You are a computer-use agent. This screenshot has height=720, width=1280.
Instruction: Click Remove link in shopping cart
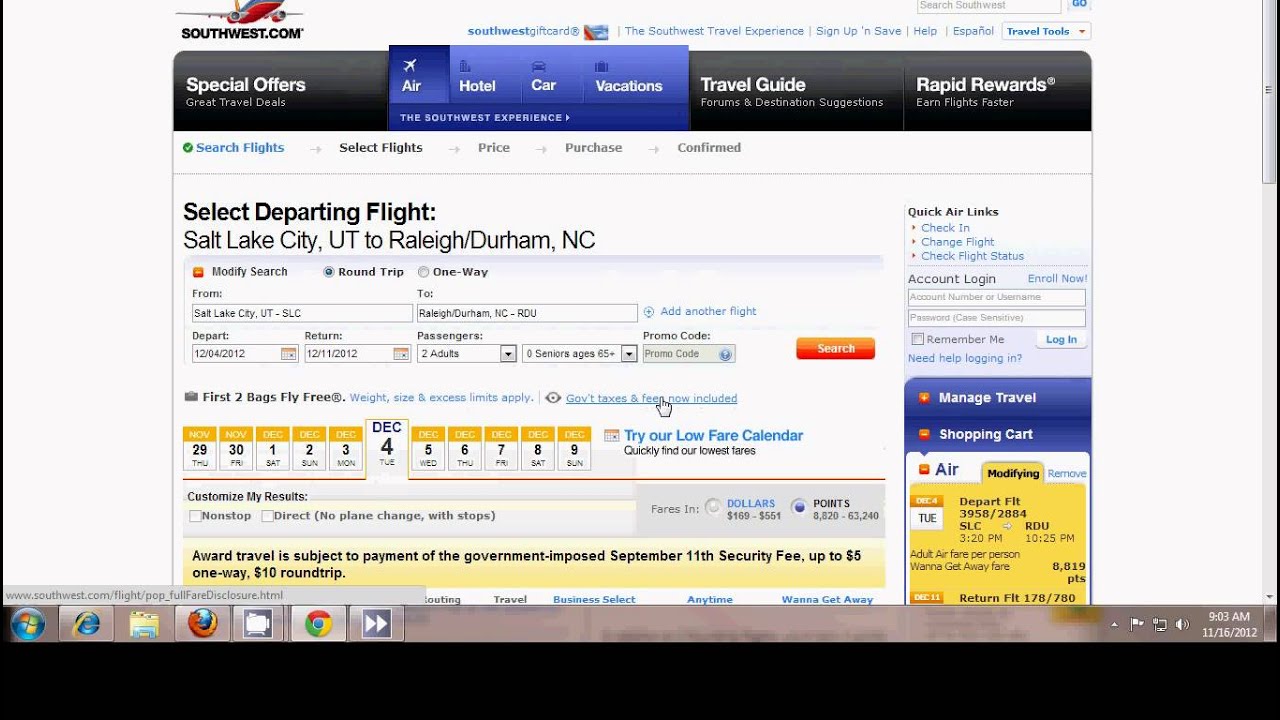(1067, 474)
